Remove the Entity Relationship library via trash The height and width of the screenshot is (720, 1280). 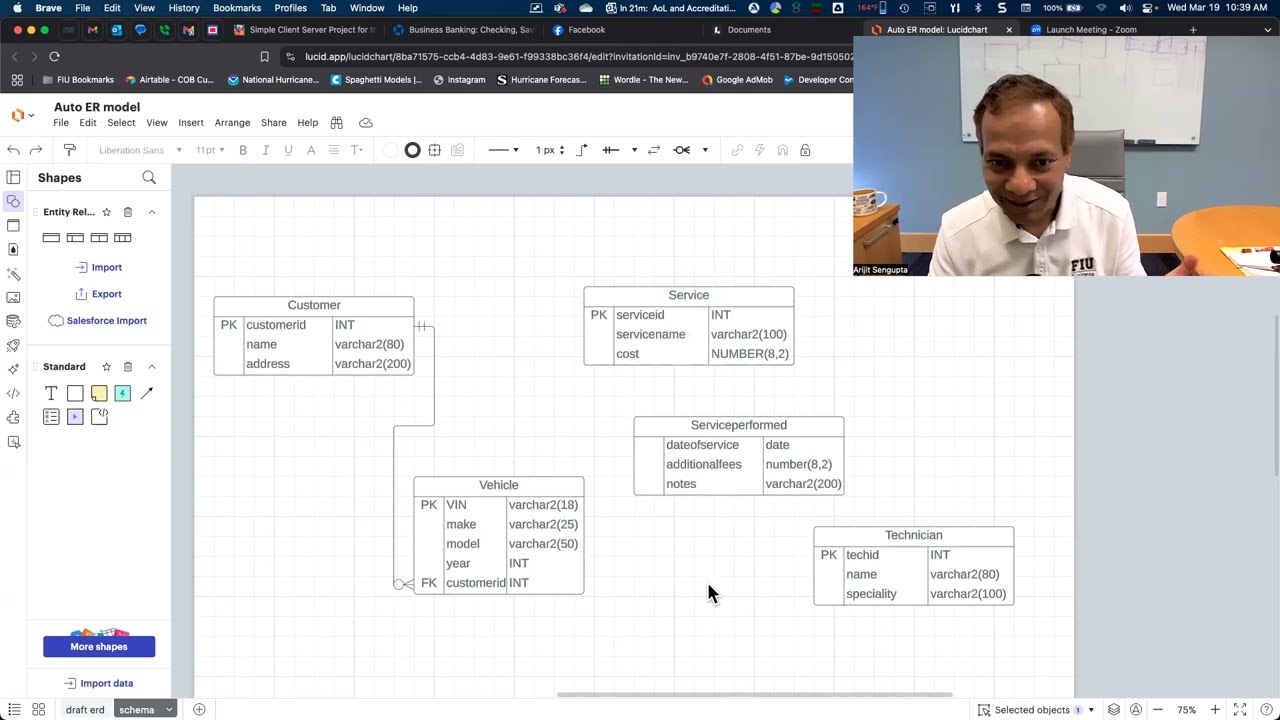coord(128,212)
